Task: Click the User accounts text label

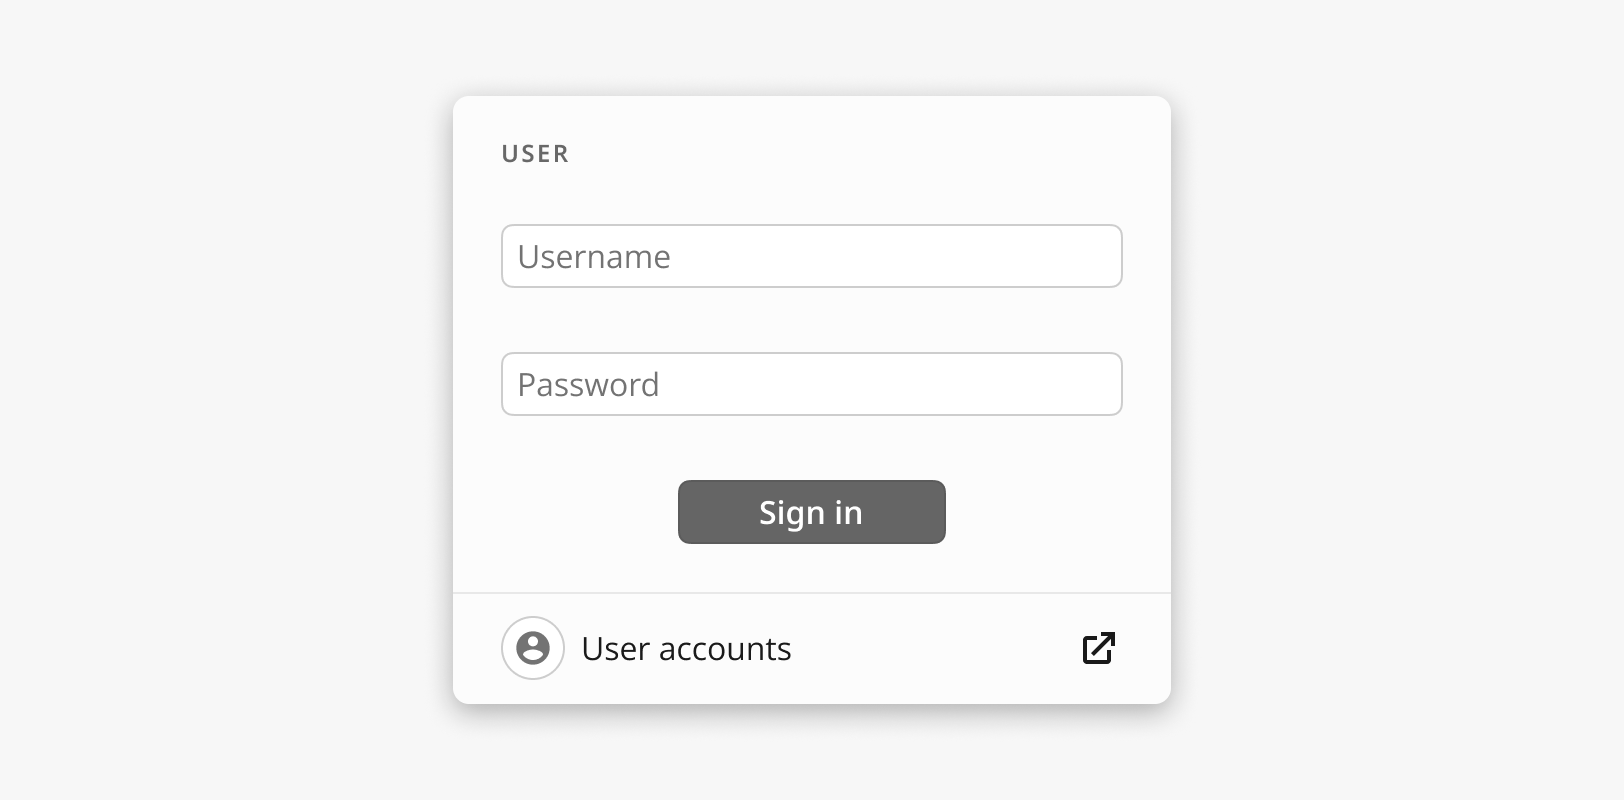Action: (686, 649)
